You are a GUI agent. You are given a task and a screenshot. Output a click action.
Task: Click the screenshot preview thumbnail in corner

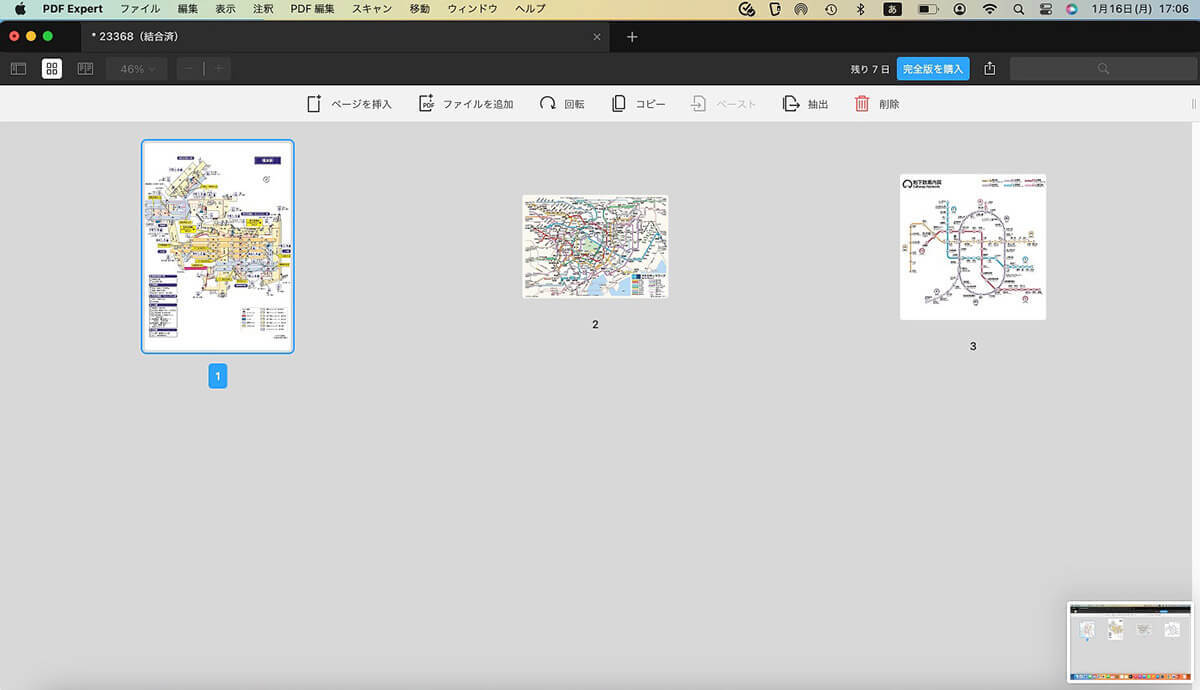[1130, 642]
